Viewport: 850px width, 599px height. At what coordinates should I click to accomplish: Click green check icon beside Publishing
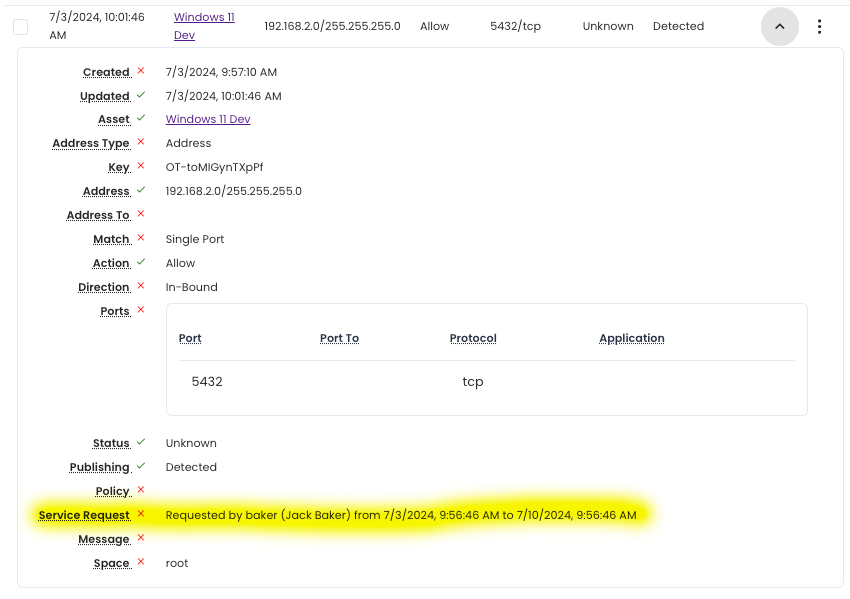[141, 466]
